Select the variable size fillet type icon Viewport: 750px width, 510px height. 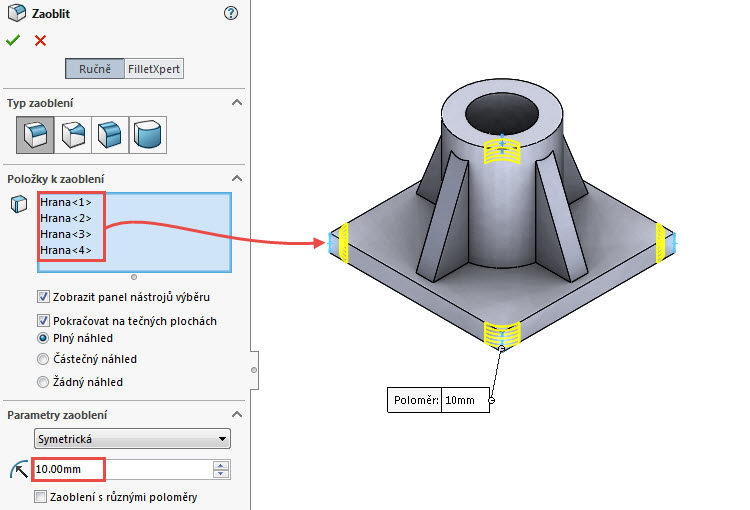click(x=73, y=134)
